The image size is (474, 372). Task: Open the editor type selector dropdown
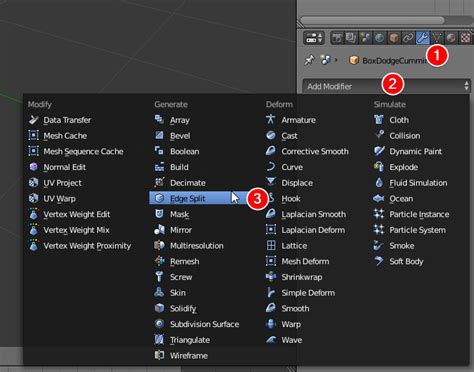pyautogui.click(x=314, y=38)
